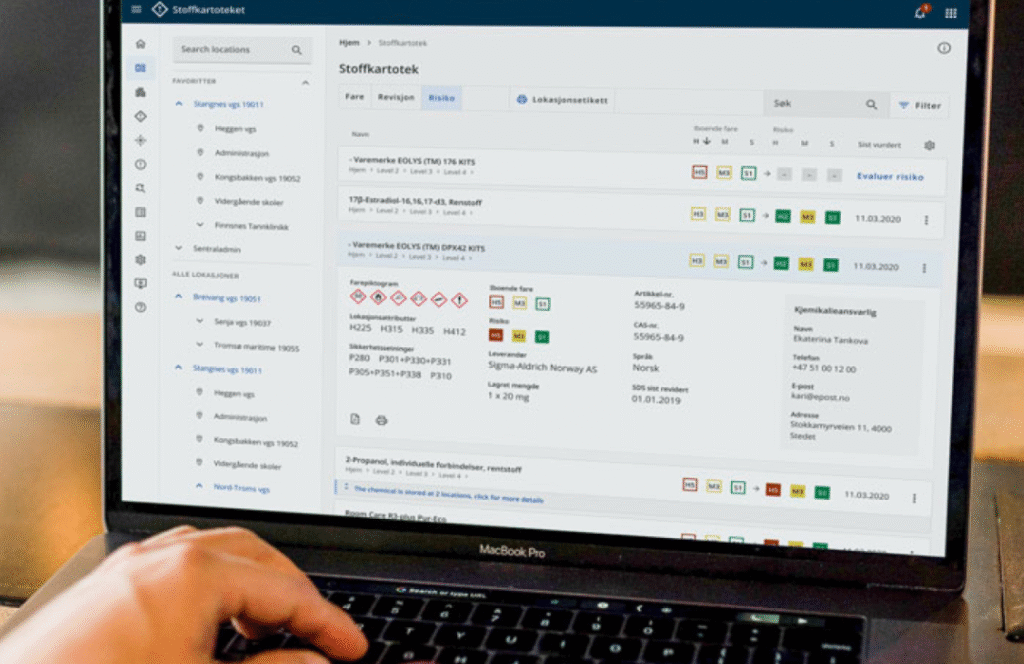The width and height of the screenshot is (1024, 664).
Task: Collapse Nord-Troms vgs node
Action: click(x=199, y=486)
